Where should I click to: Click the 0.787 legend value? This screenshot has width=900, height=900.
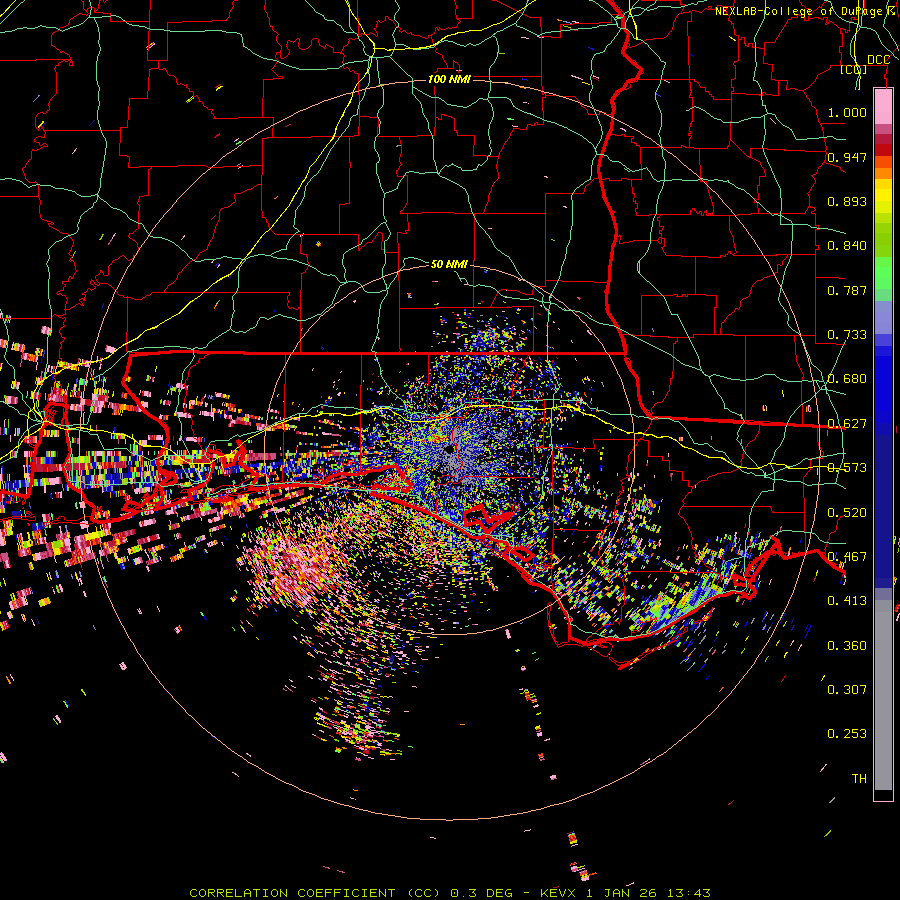pyautogui.click(x=847, y=290)
